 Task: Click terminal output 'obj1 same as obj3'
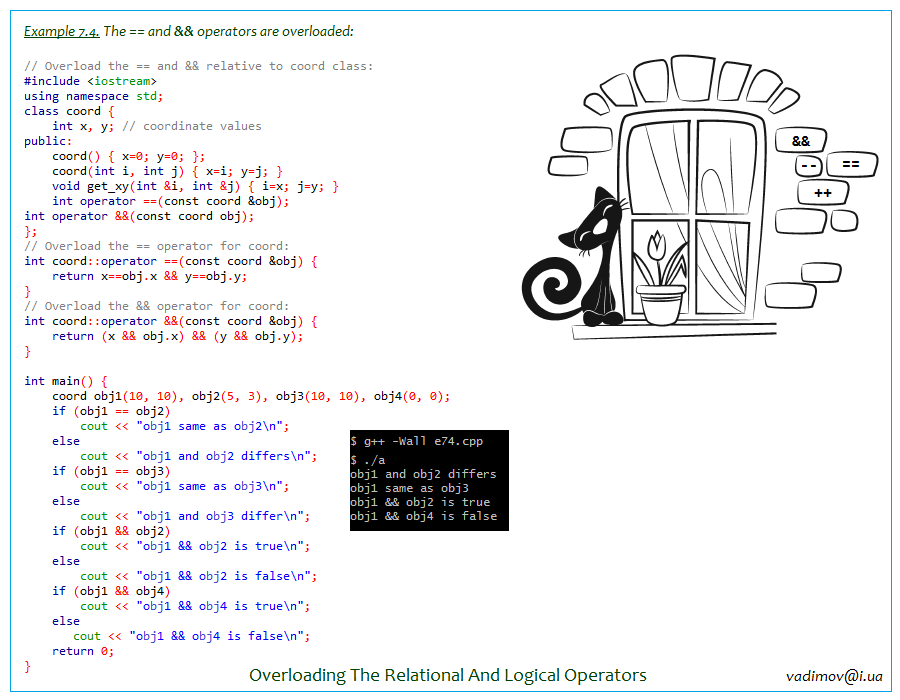pyautogui.click(x=409, y=488)
